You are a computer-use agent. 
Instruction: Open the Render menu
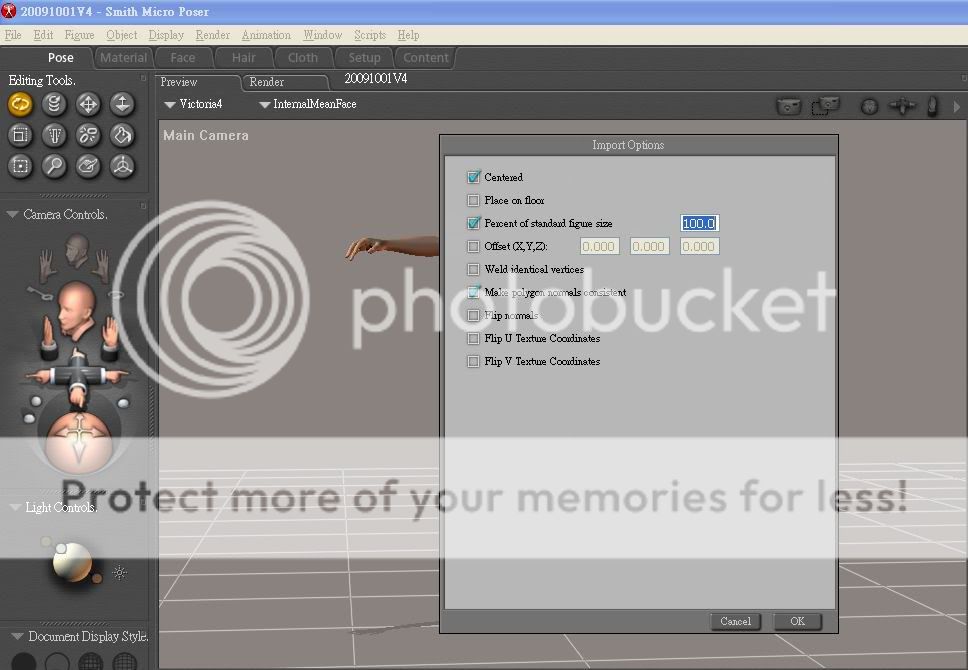pyautogui.click(x=212, y=35)
